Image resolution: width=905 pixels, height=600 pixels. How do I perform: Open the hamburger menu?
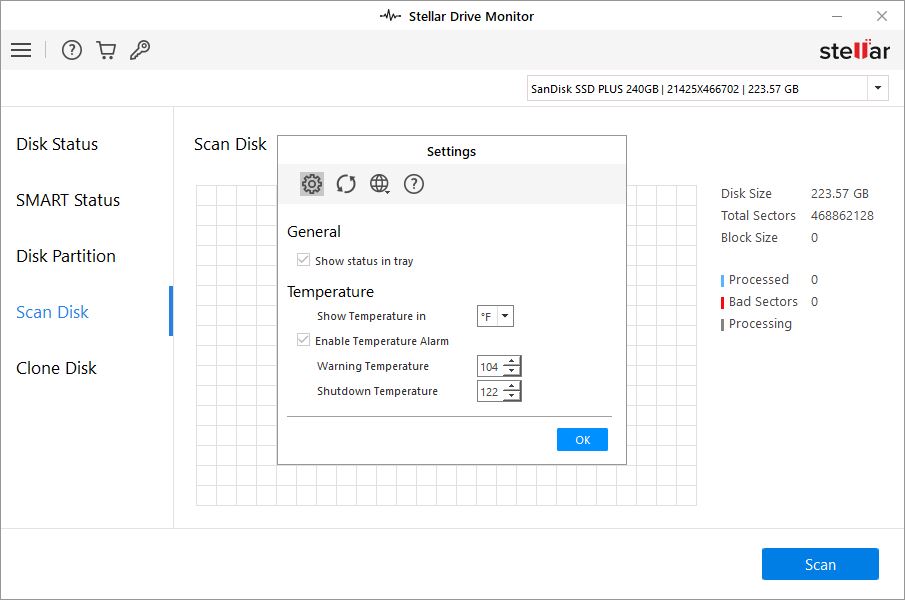point(21,50)
